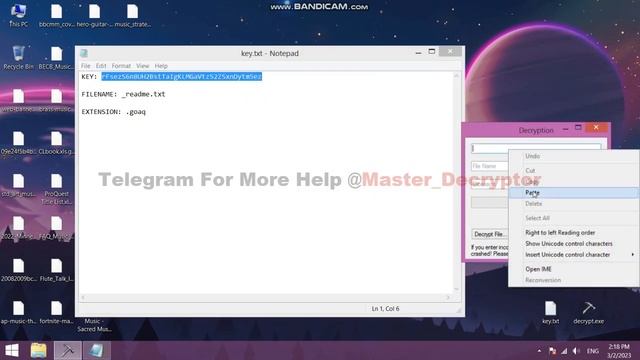Select the bbcmm_cov... file on desktop
The image size is (640, 360).
(57, 16)
